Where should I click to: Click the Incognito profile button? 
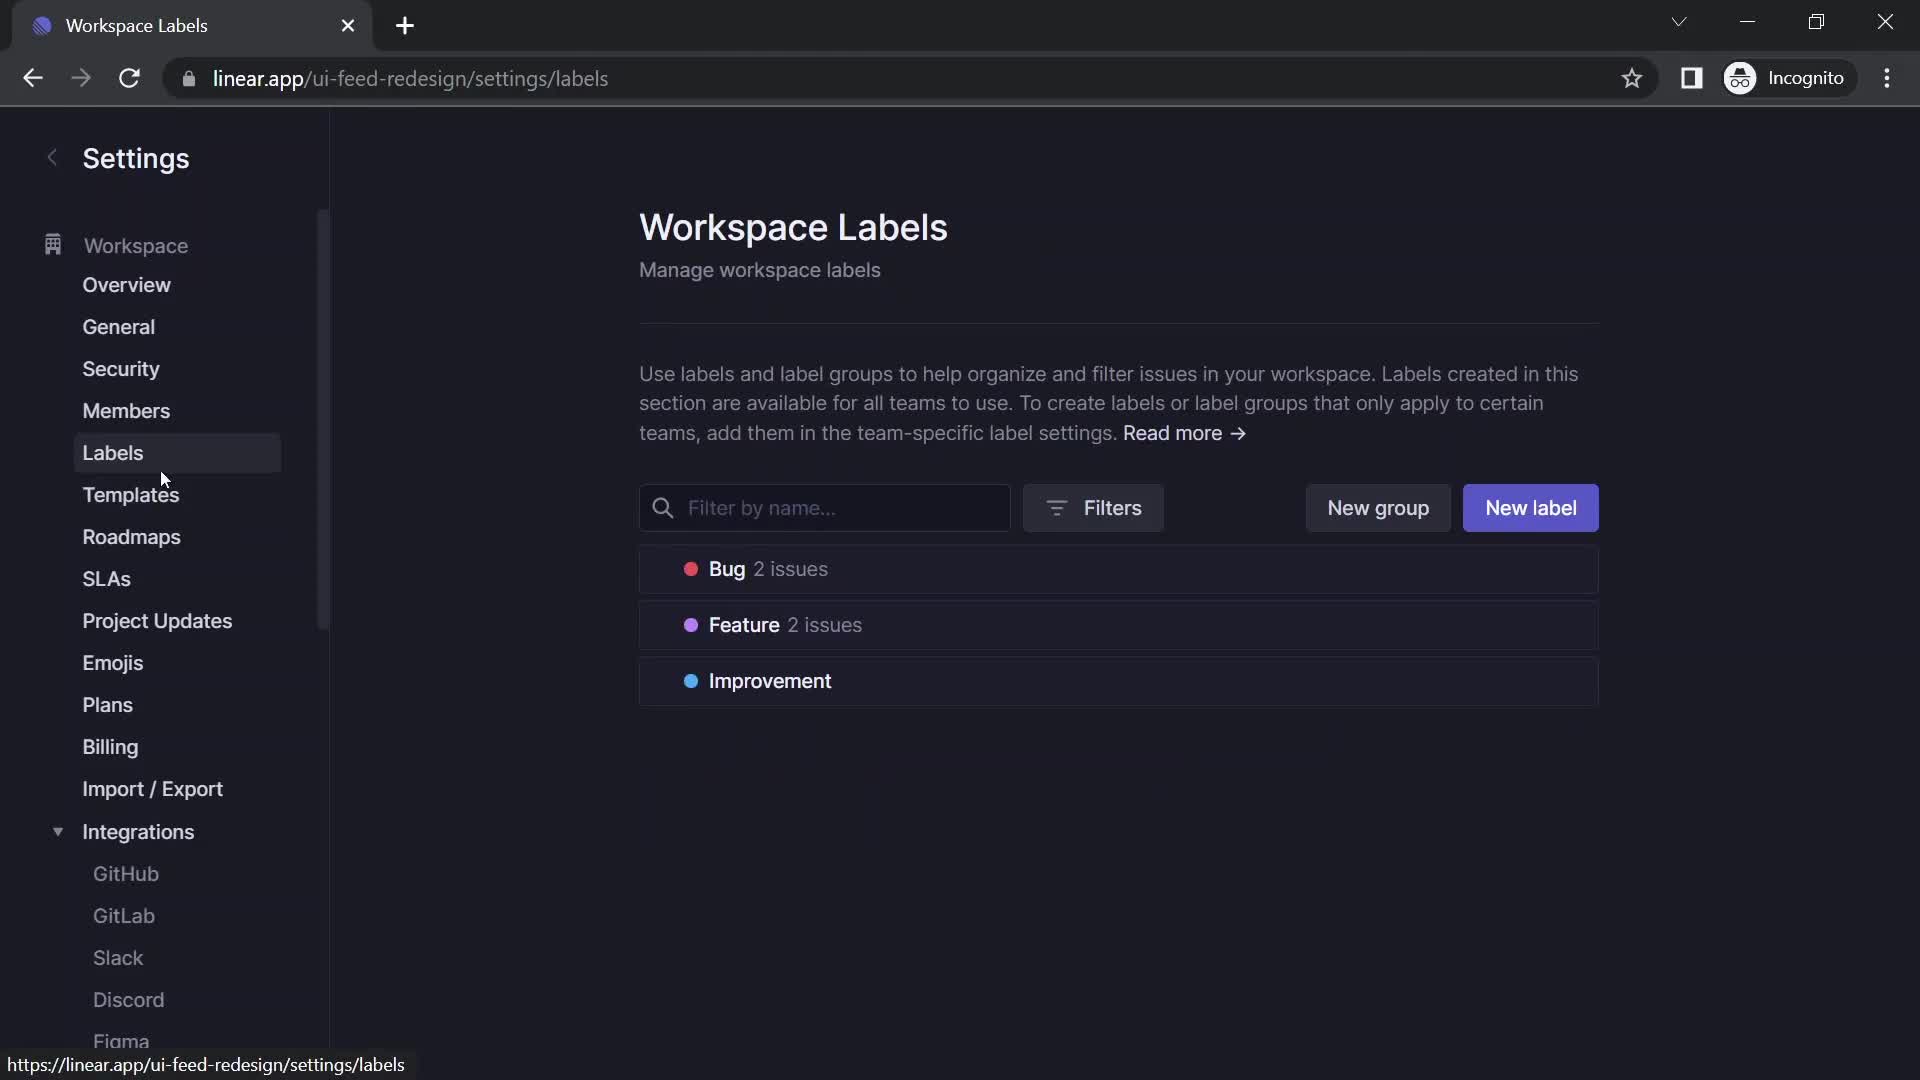coord(1788,78)
